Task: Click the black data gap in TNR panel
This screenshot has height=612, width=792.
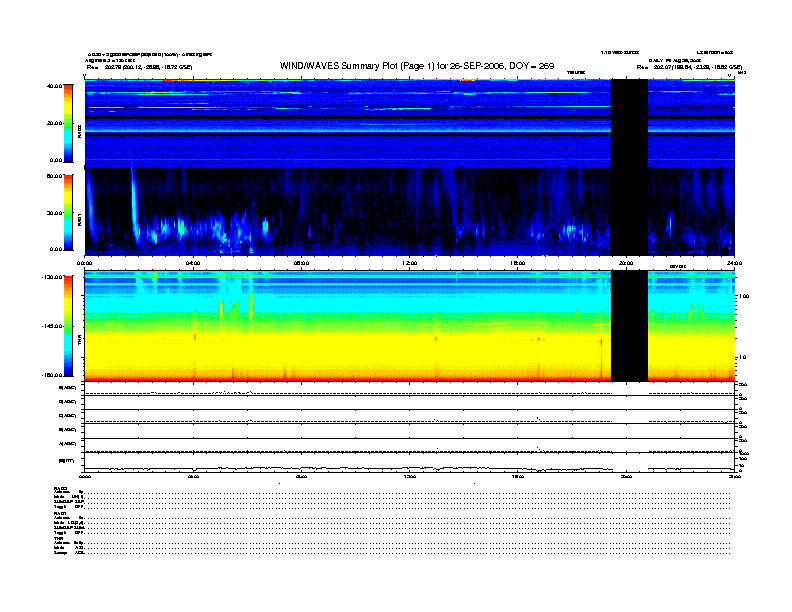Action: pos(629,326)
